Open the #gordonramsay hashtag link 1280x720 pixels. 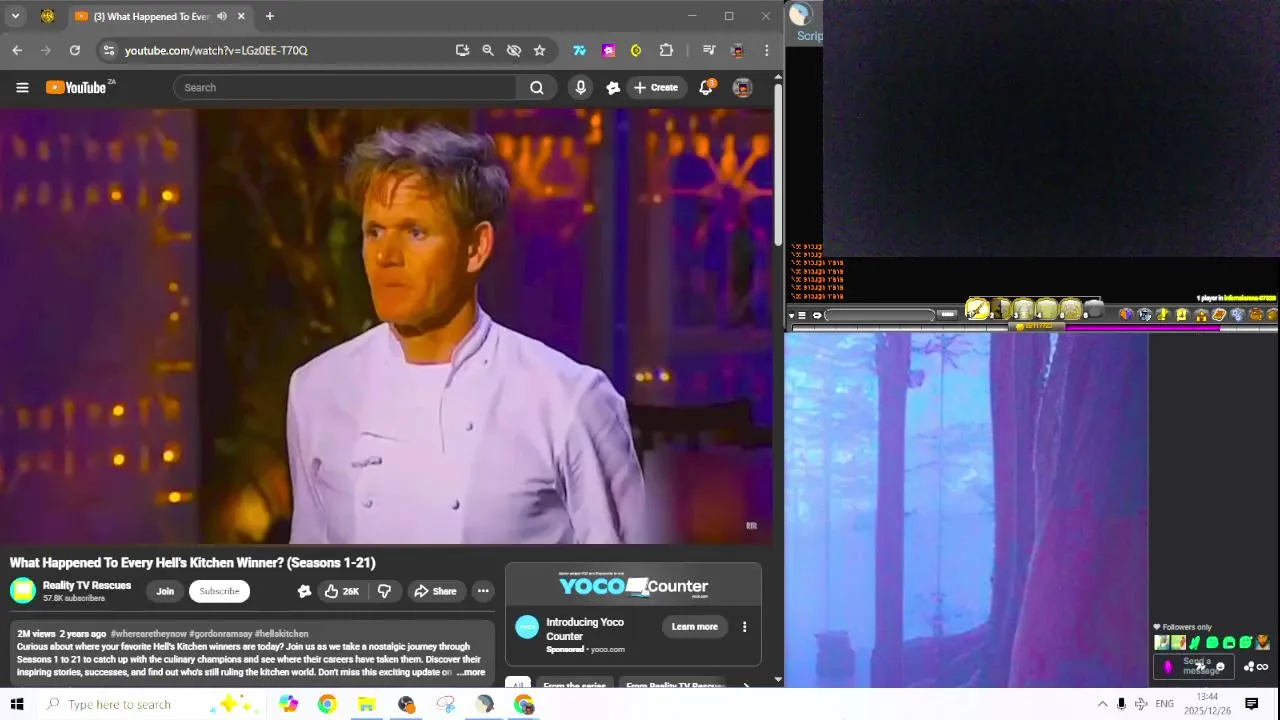point(220,634)
